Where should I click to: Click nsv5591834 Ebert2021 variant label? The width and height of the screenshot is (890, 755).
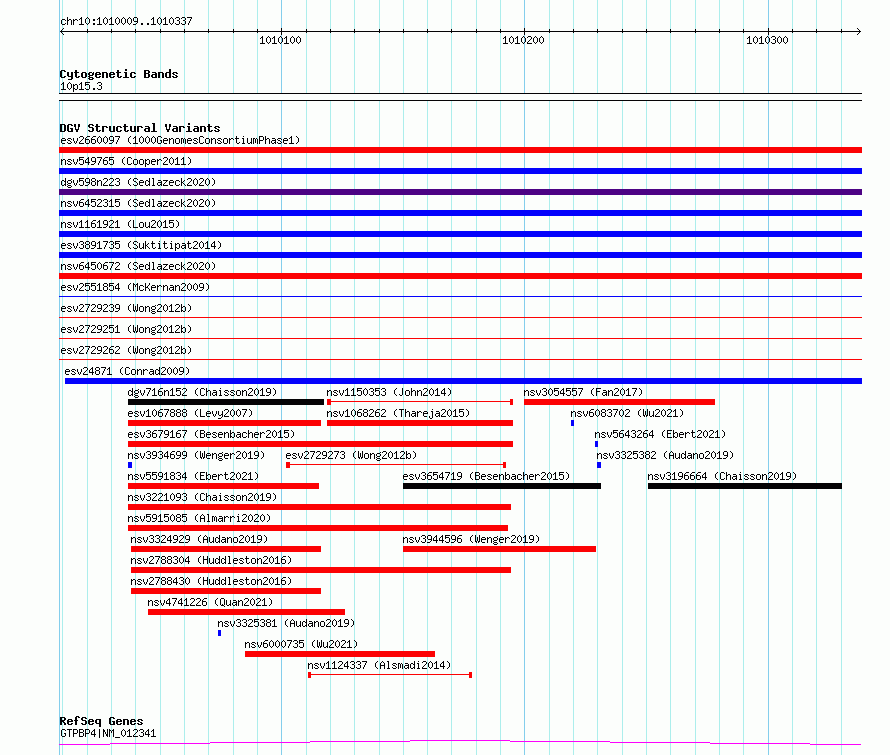(x=193, y=476)
